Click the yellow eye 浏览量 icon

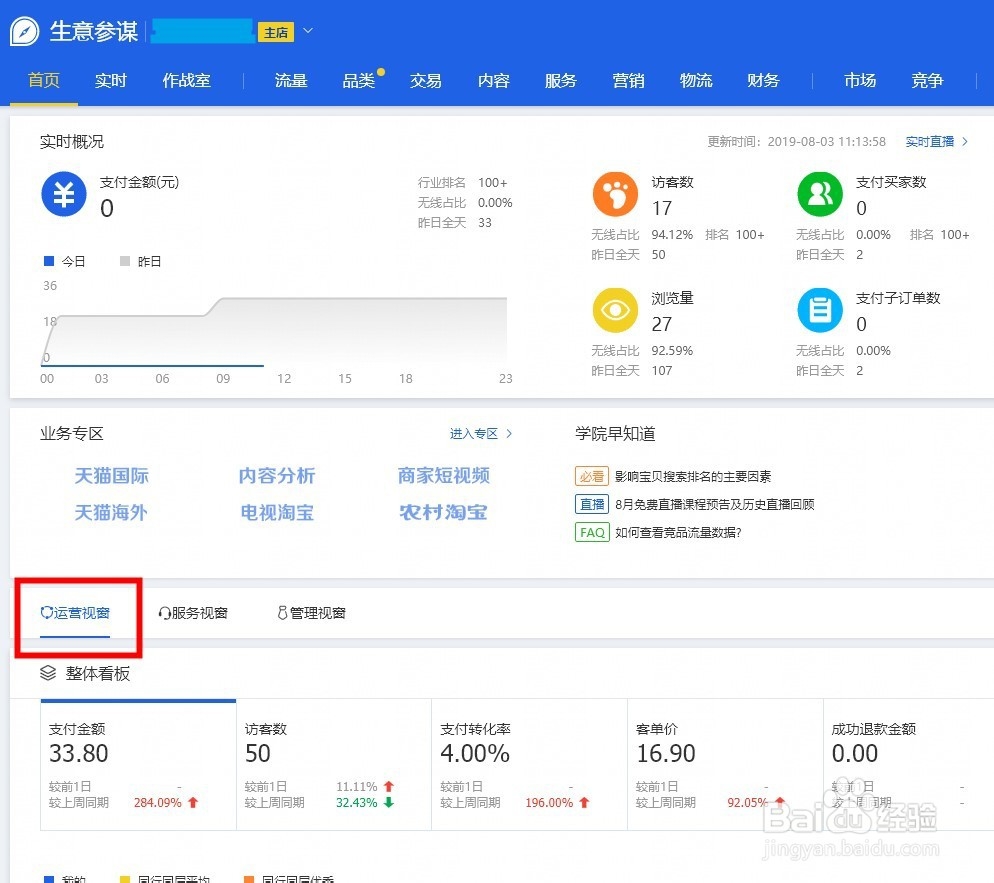[615, 310]
